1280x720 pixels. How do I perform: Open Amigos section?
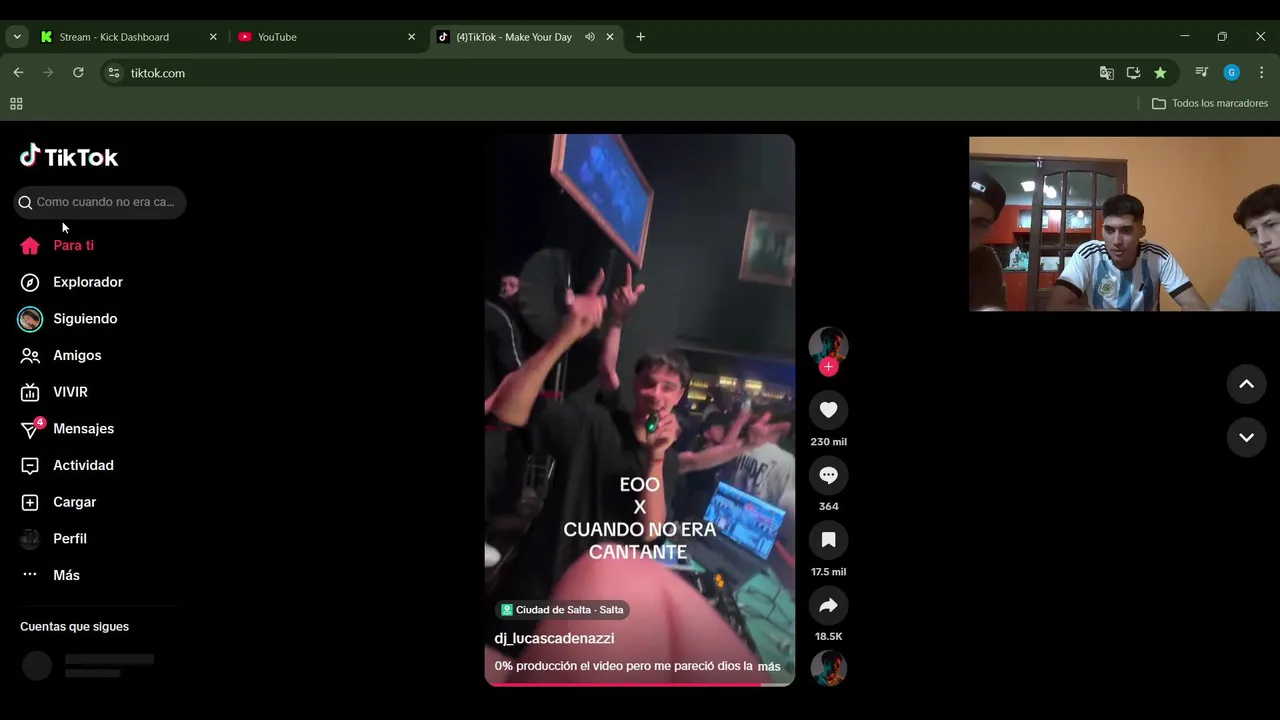click(x=77, y=355)
